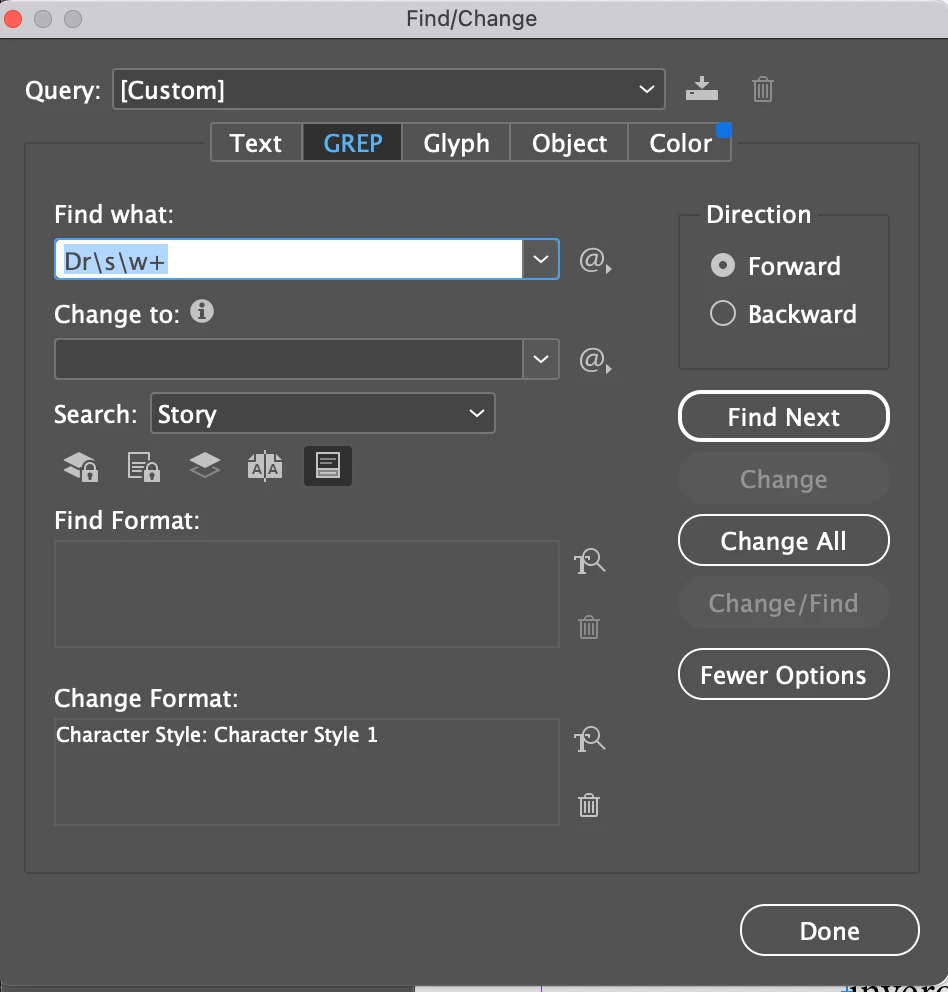The height and width of the screenshot is (992, 948).
Task: Open special characters menu for Change to
Action: point(595,360)
